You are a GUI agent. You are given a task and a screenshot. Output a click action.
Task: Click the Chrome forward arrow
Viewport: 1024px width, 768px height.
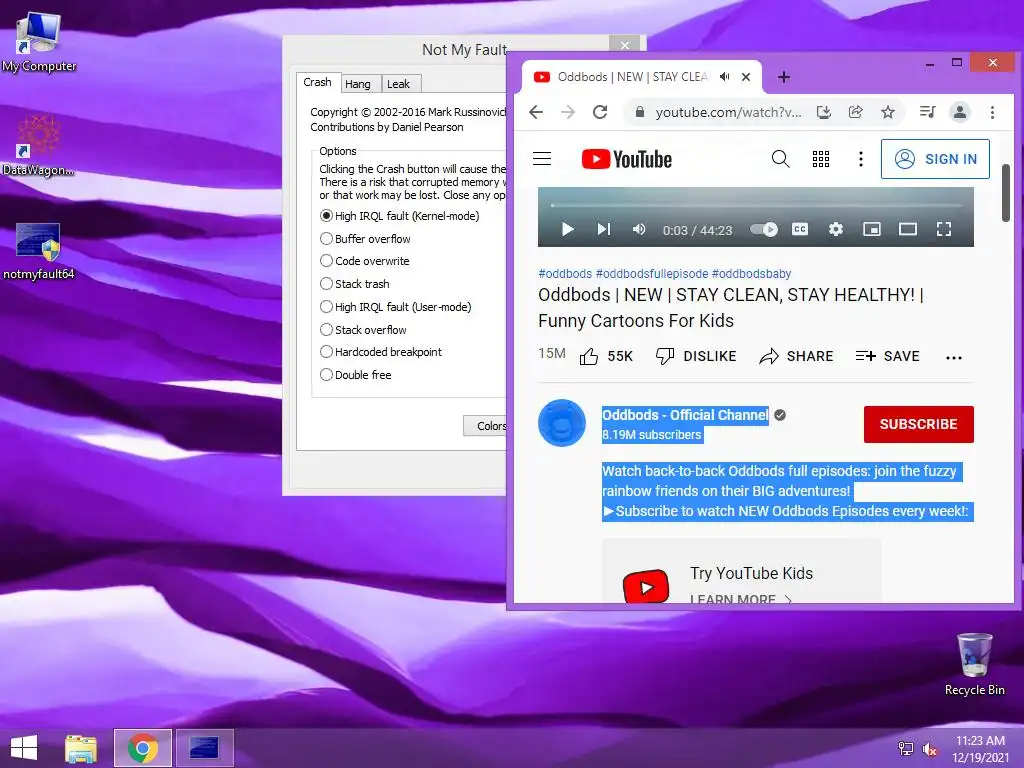(x=568, y=112)
